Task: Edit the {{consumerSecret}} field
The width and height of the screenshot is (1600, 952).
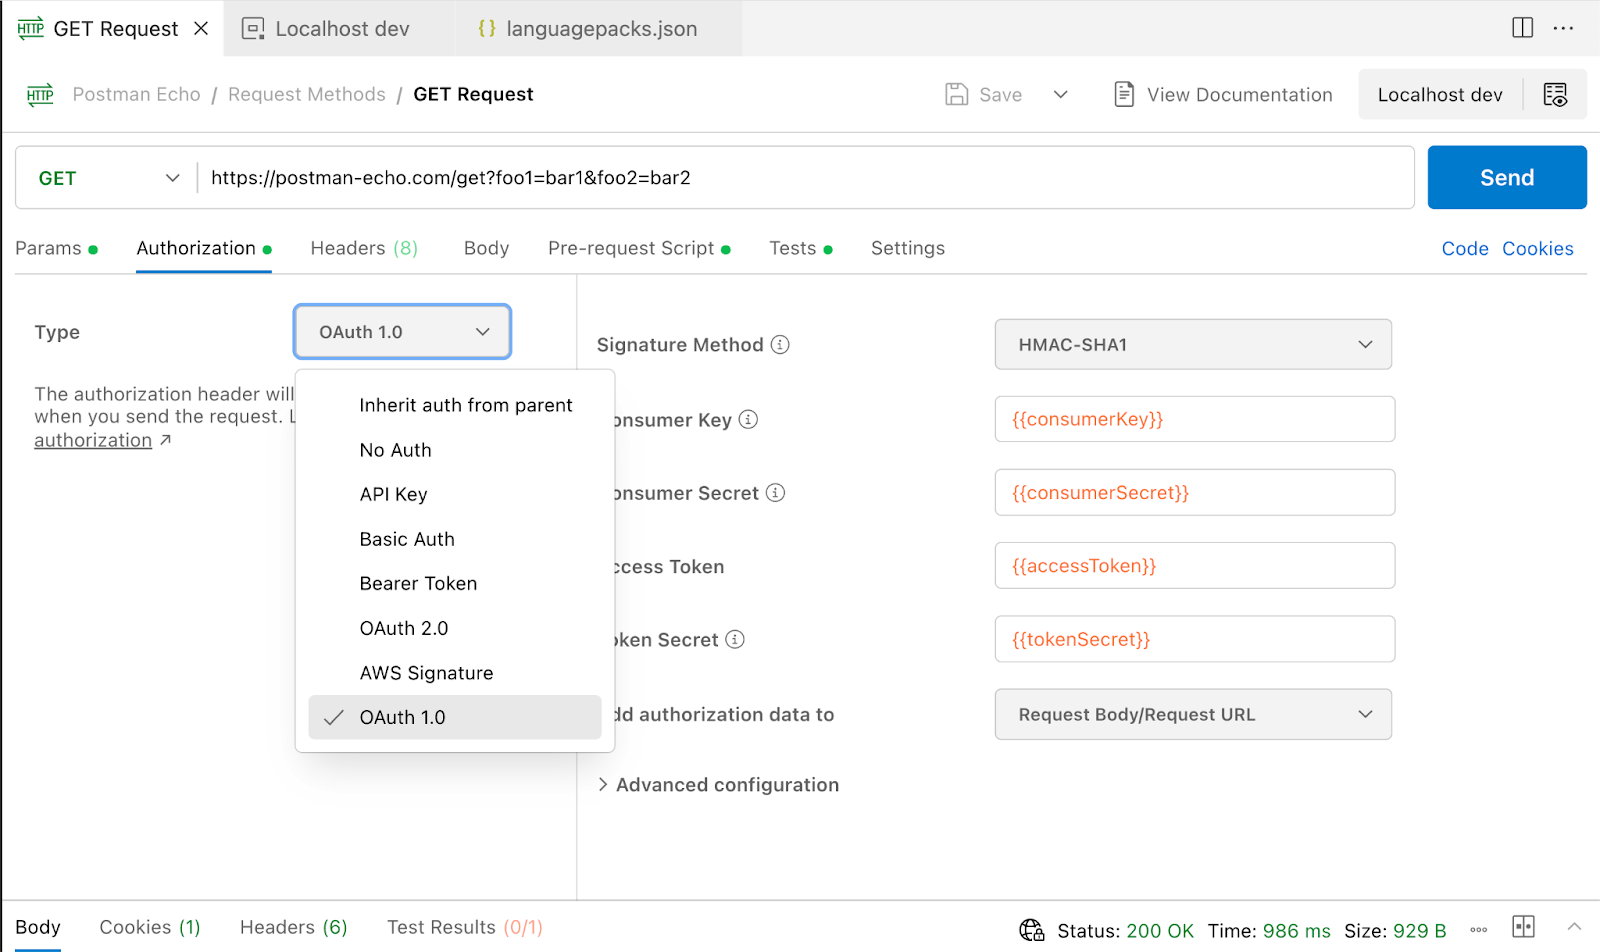Action: click(x=1195, y=492)
